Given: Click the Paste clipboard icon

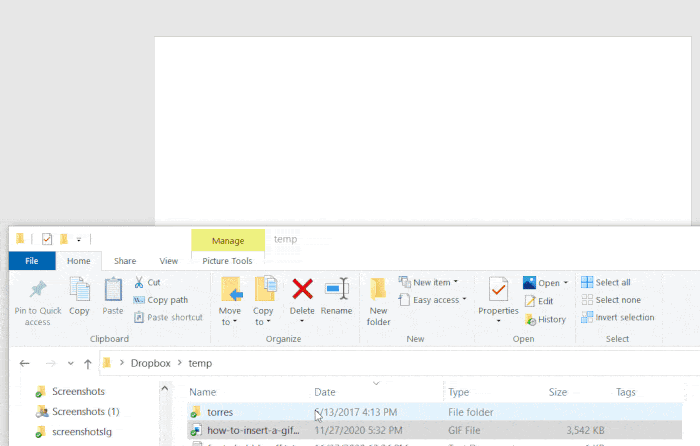Looking at the screenshot, I should [113, 291].
